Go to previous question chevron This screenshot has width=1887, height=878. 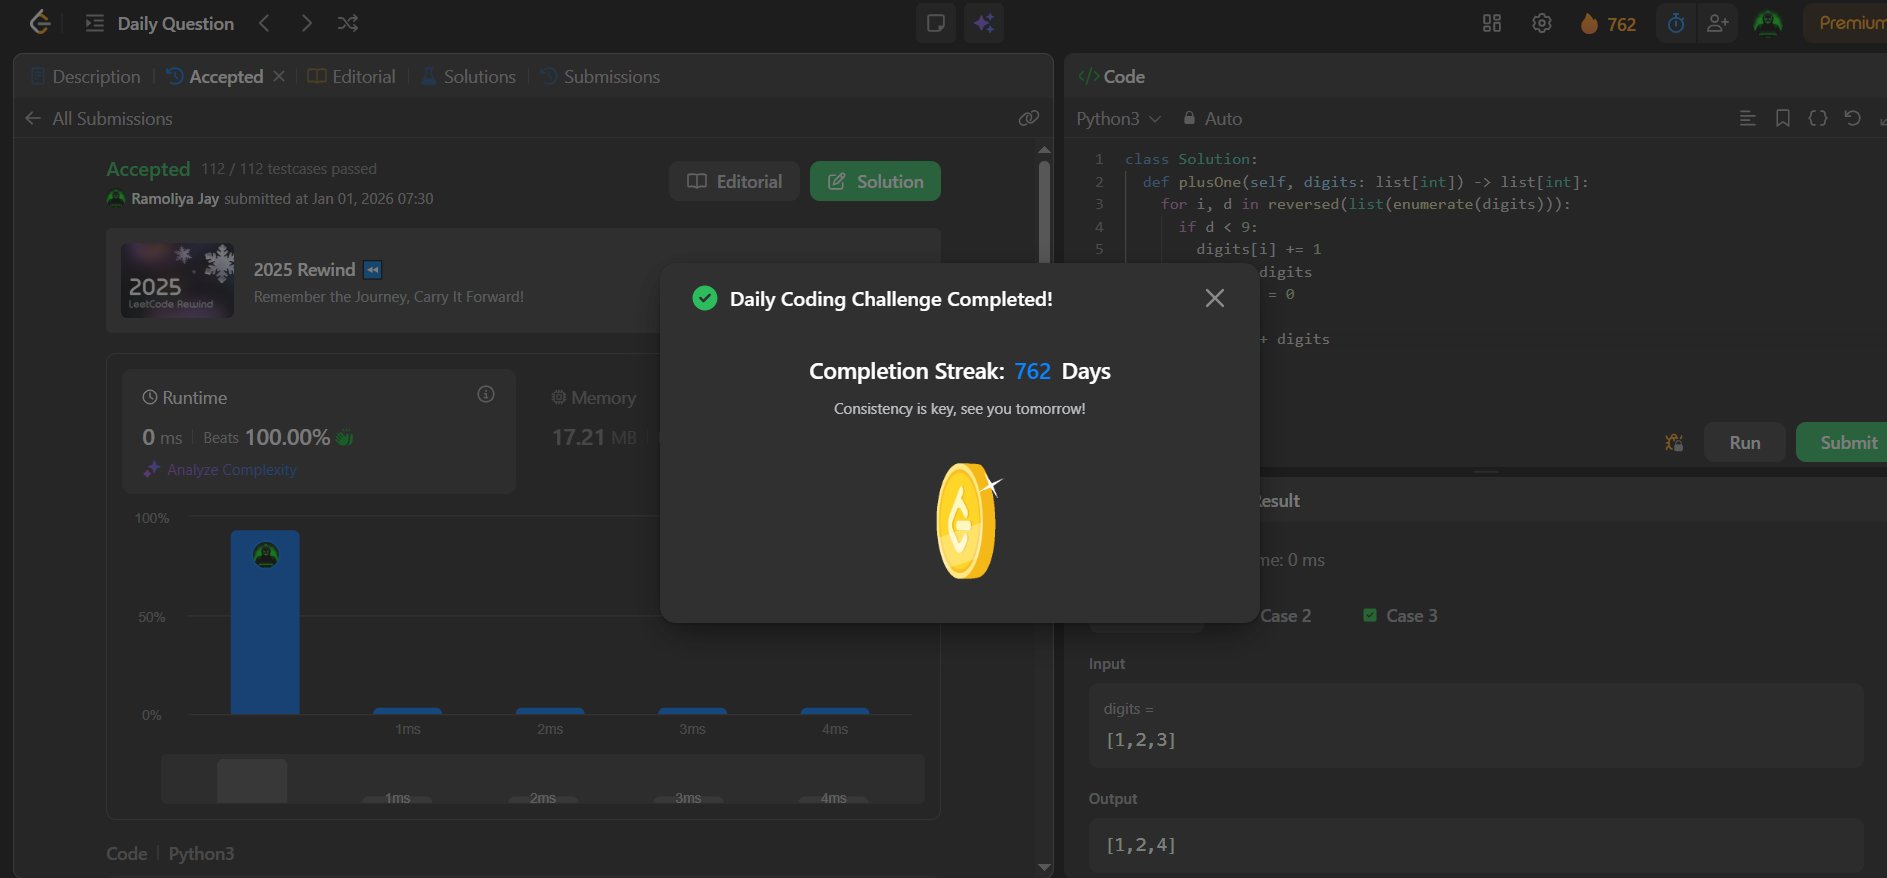pyautogui.click(x=264, y=23)
